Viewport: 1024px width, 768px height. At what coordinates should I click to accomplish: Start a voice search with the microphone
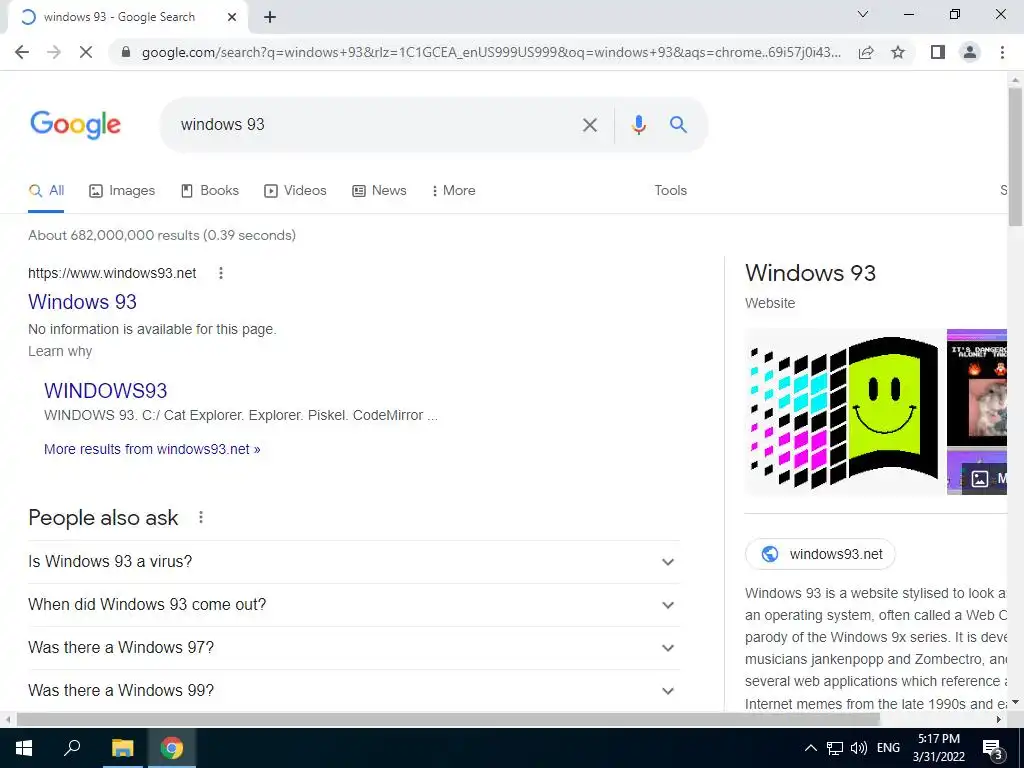coord(639,125)
